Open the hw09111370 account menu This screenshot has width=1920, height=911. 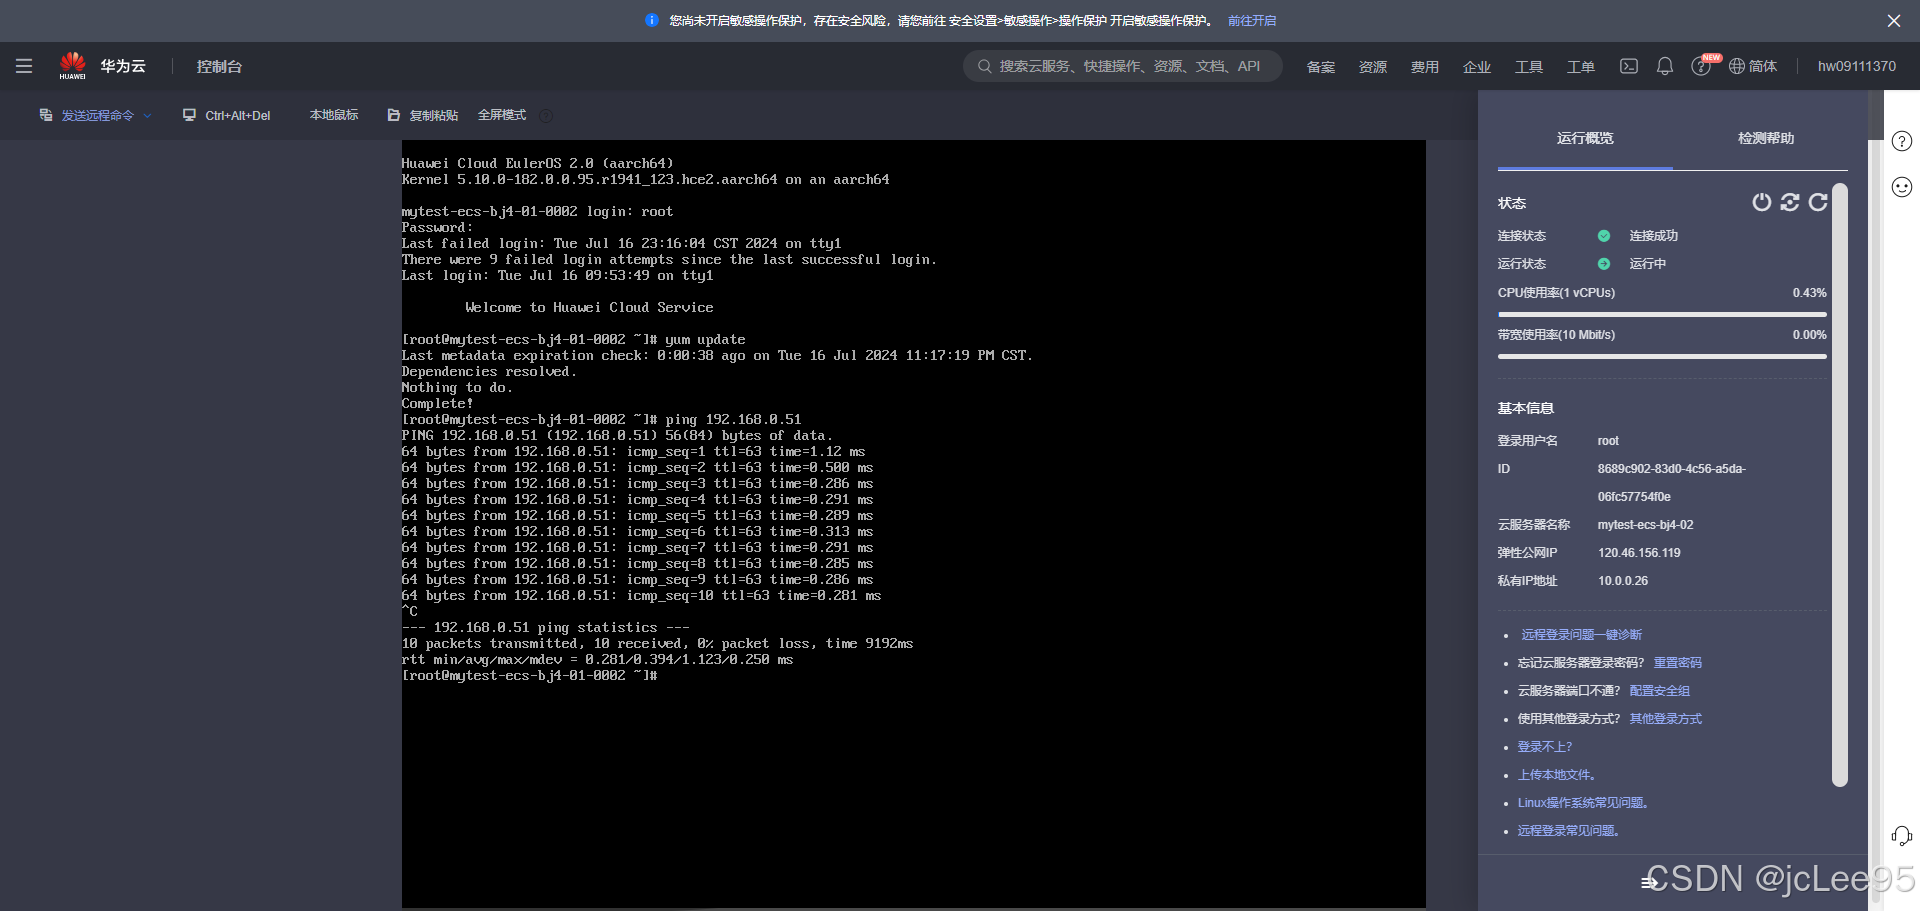click(1857, 66)
